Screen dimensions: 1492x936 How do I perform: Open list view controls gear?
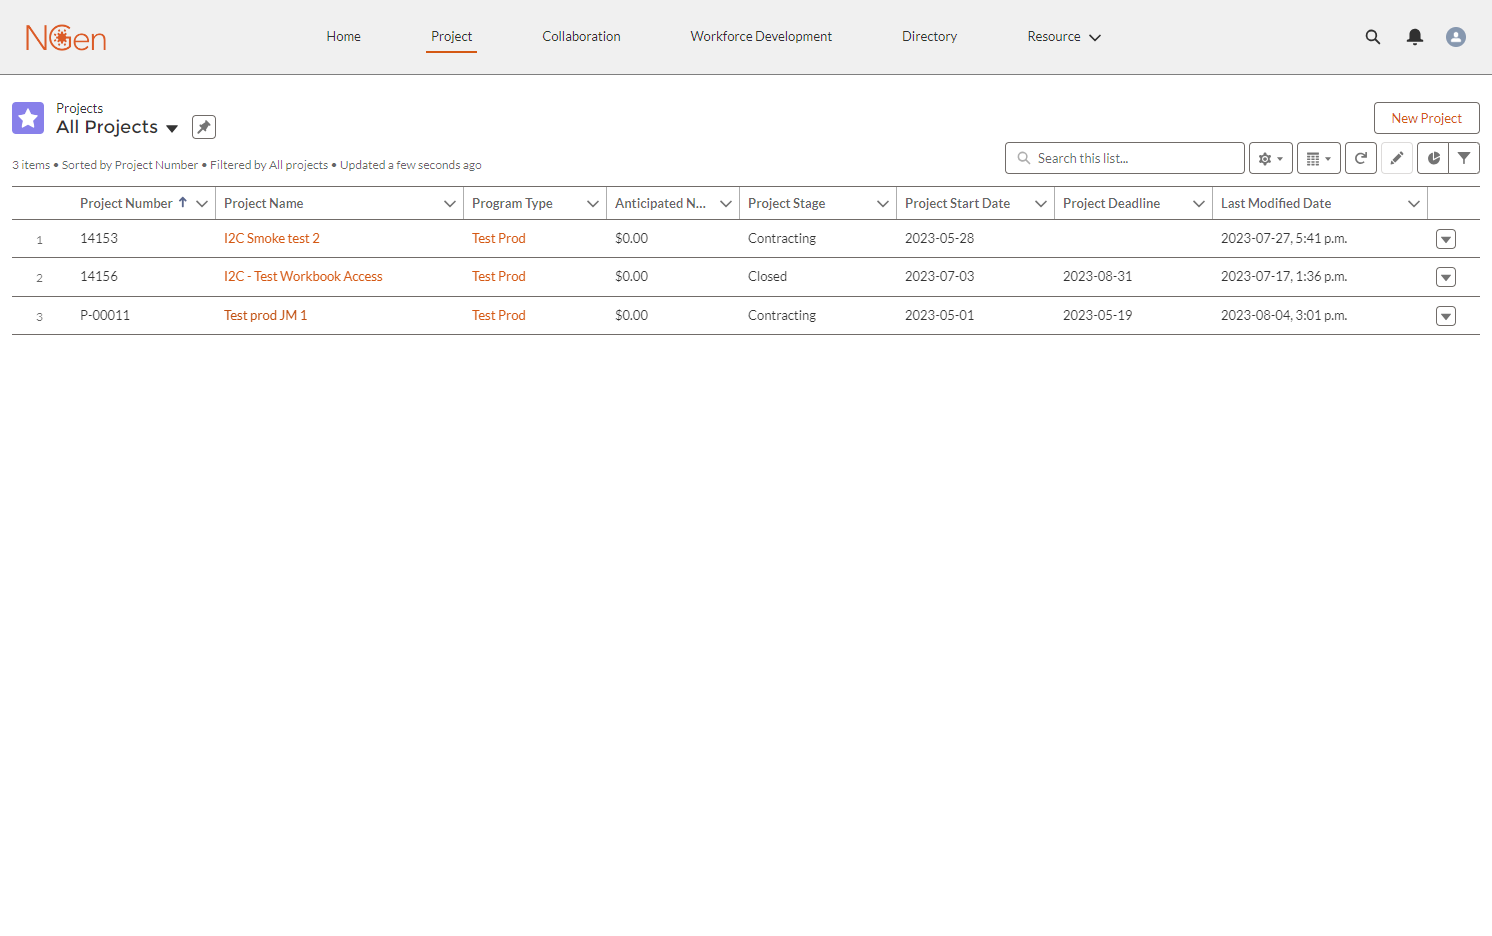click(x=1271, y=158)
